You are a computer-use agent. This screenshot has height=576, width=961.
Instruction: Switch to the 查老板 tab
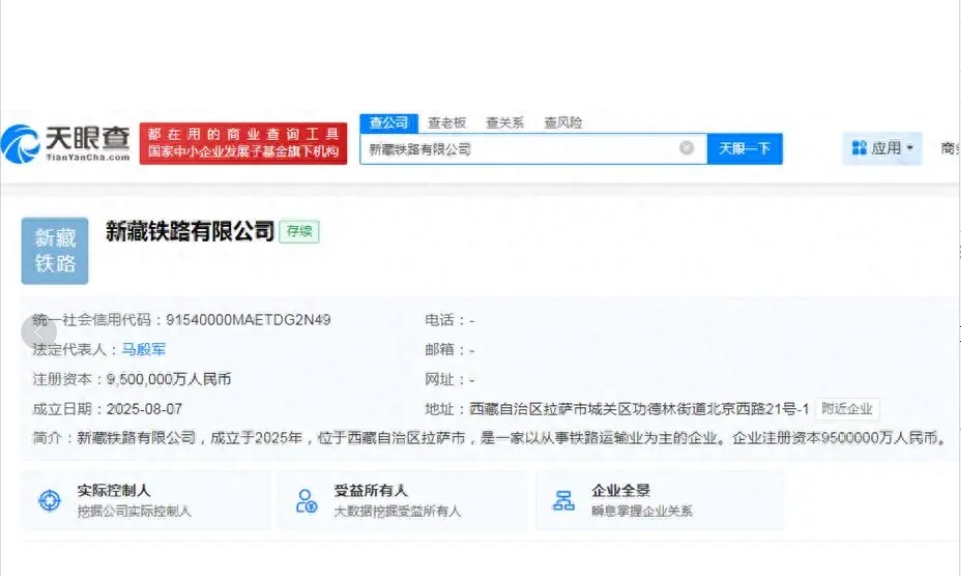pos(447,123)
